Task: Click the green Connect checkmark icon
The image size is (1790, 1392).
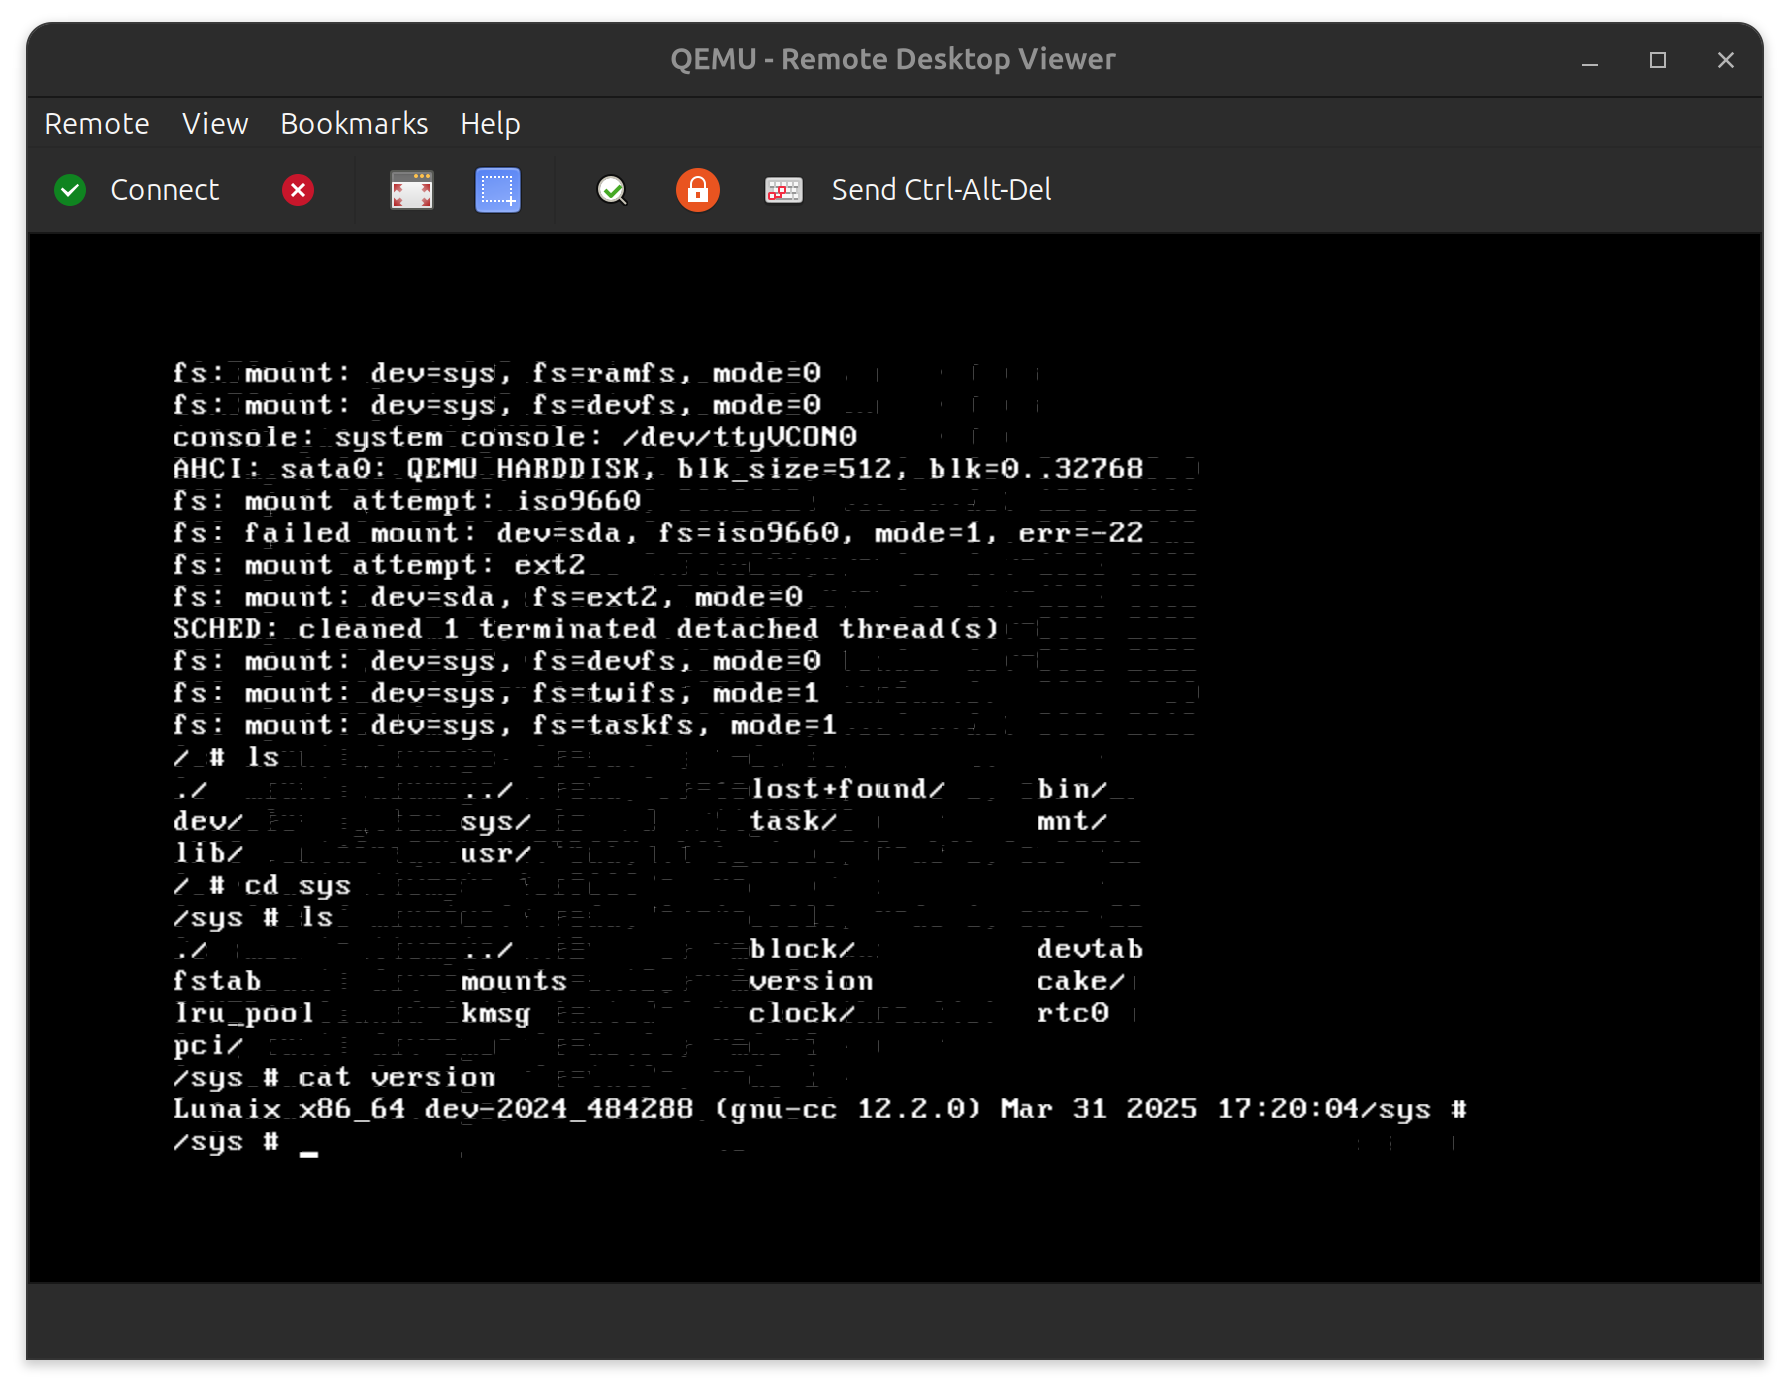Action: (70, 190)
